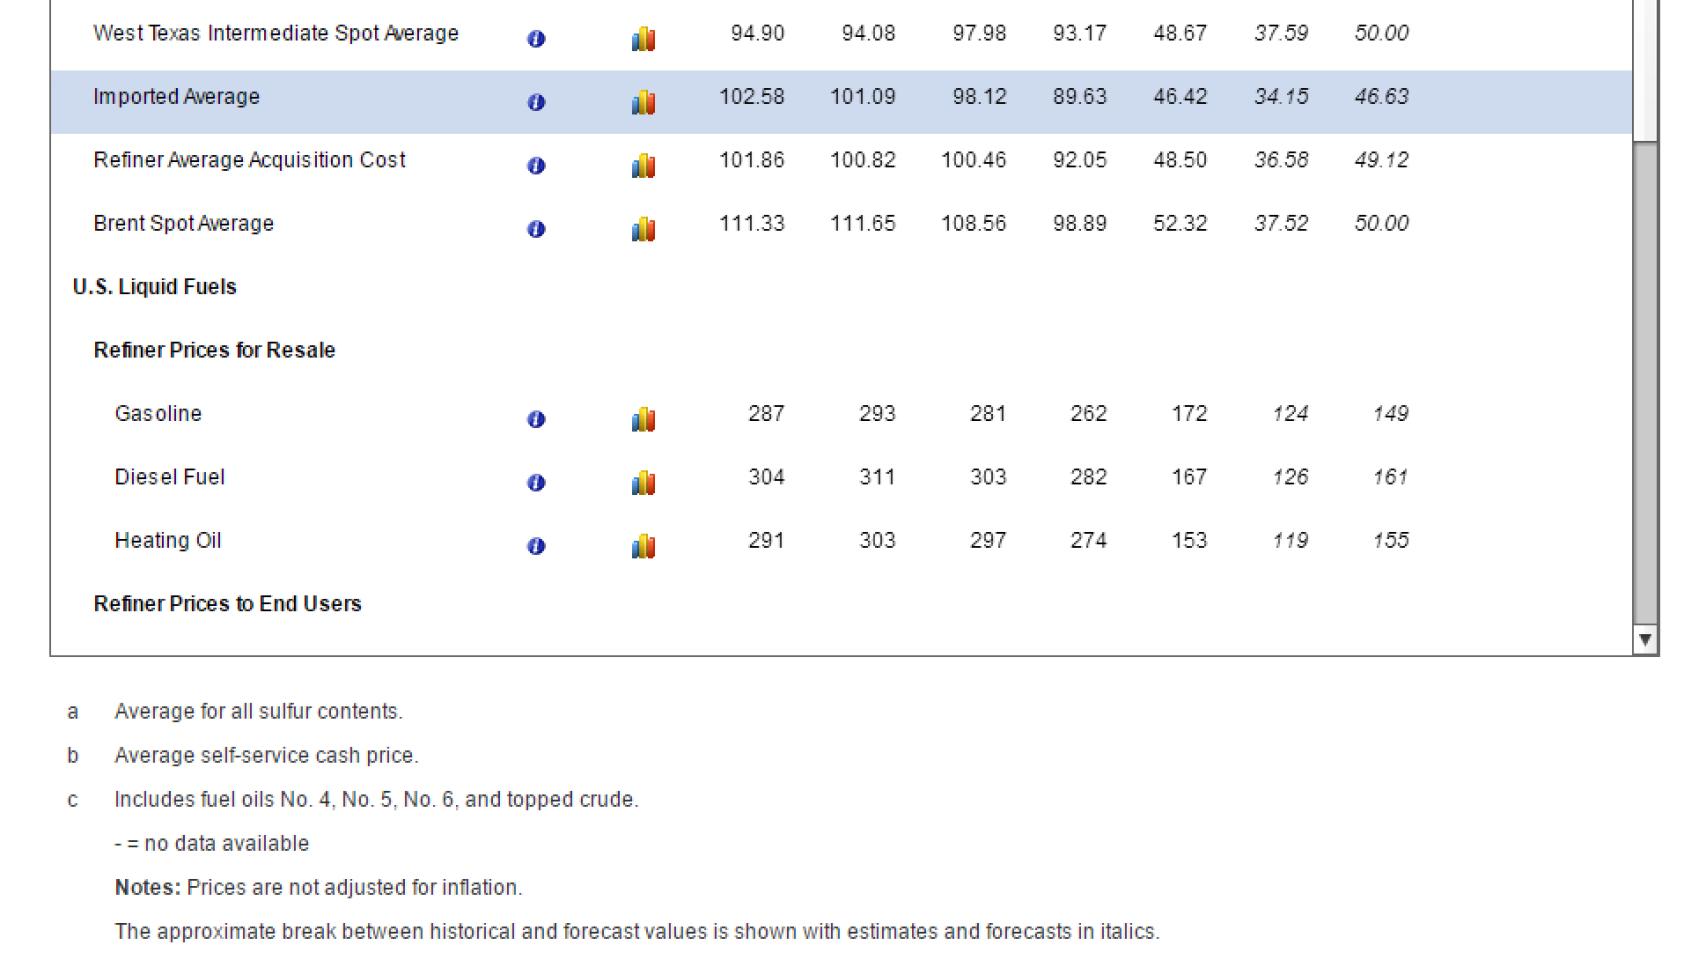Open info for West Texas Intermediate Spot Average

point(536,39)
